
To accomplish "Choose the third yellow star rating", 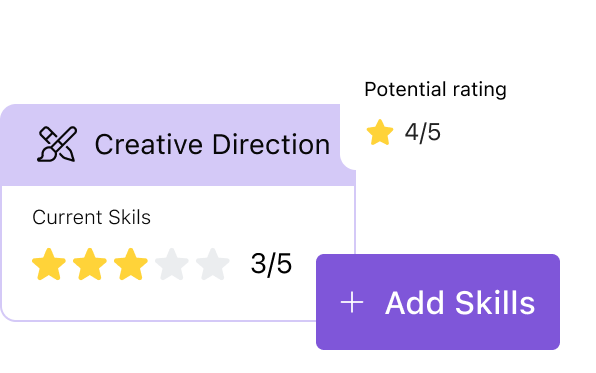I will [x=131, y=264].
